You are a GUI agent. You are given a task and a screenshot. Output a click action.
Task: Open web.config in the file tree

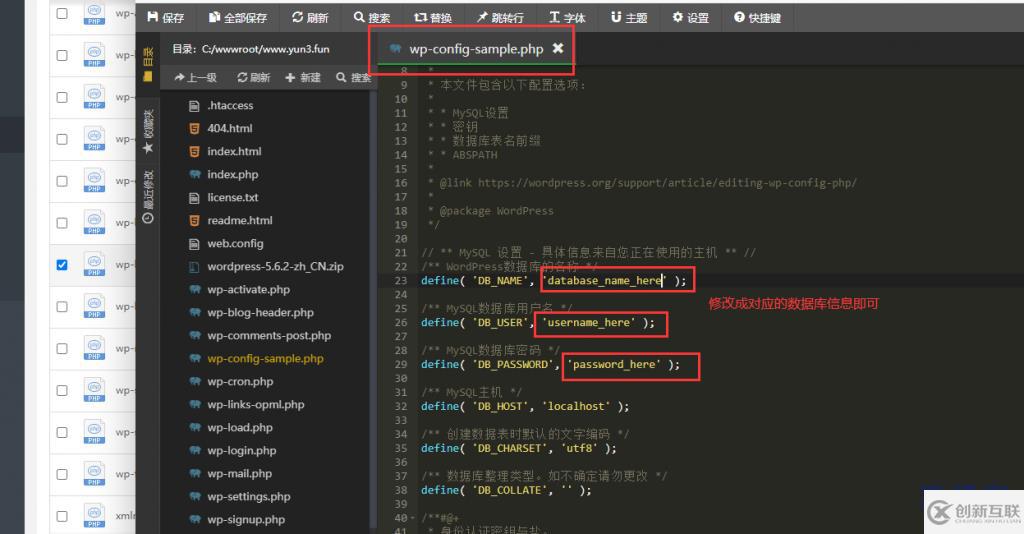[x=235, y=243]
